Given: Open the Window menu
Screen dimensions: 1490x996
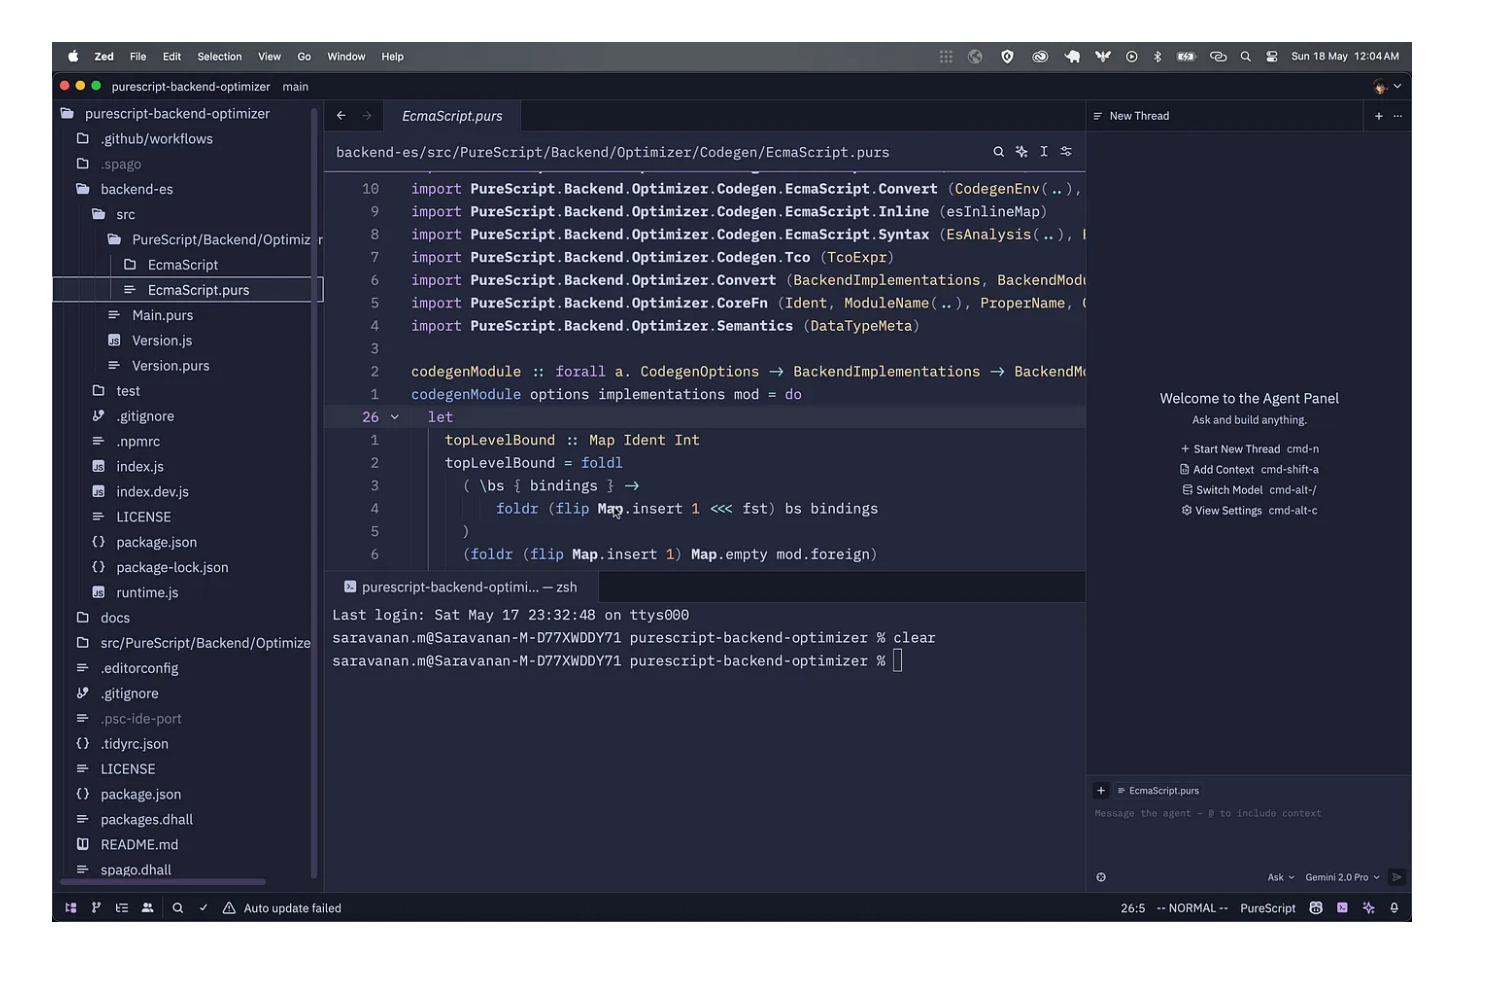Looking at the screenshot, I should click(x=346, y=57).
